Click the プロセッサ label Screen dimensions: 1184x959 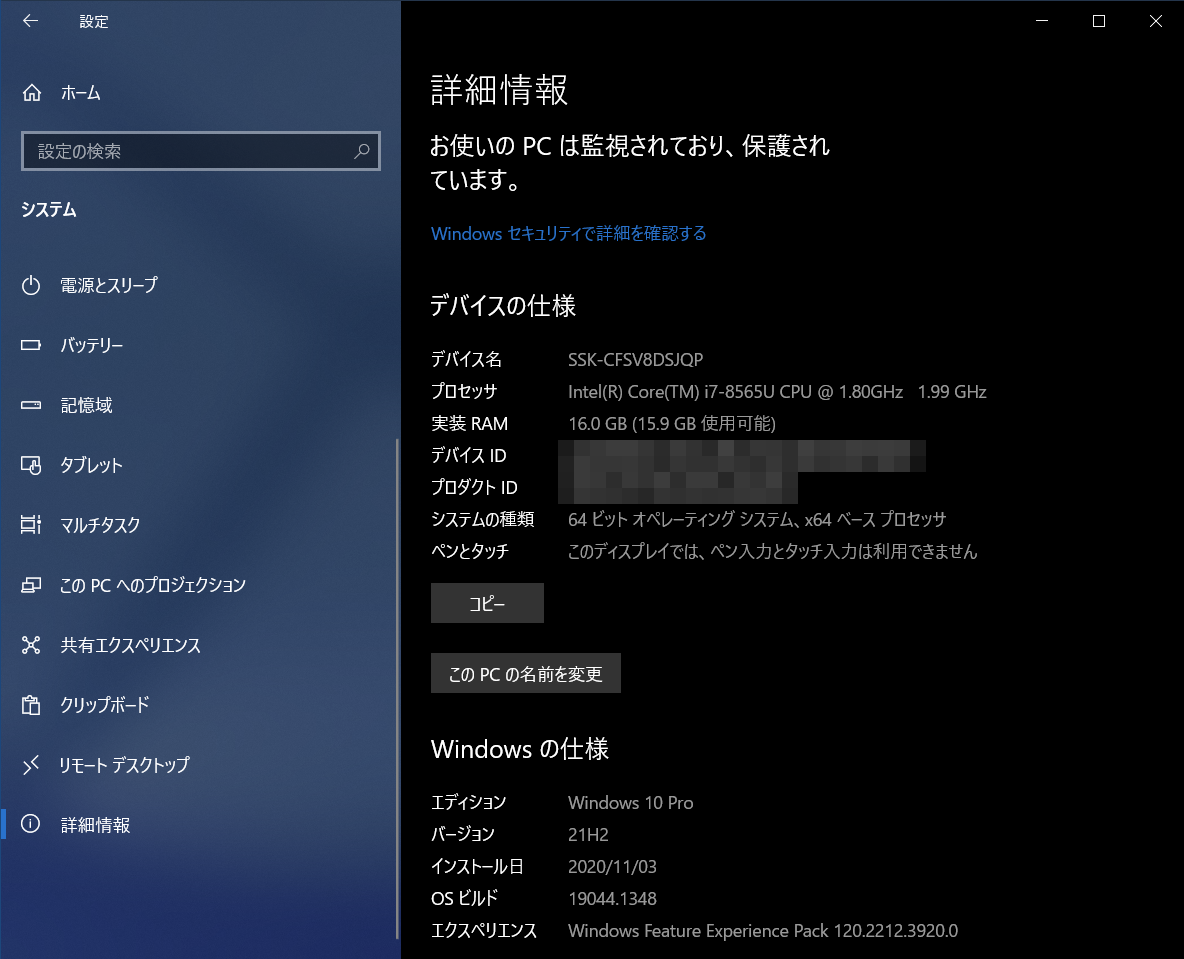click(464, 392)
